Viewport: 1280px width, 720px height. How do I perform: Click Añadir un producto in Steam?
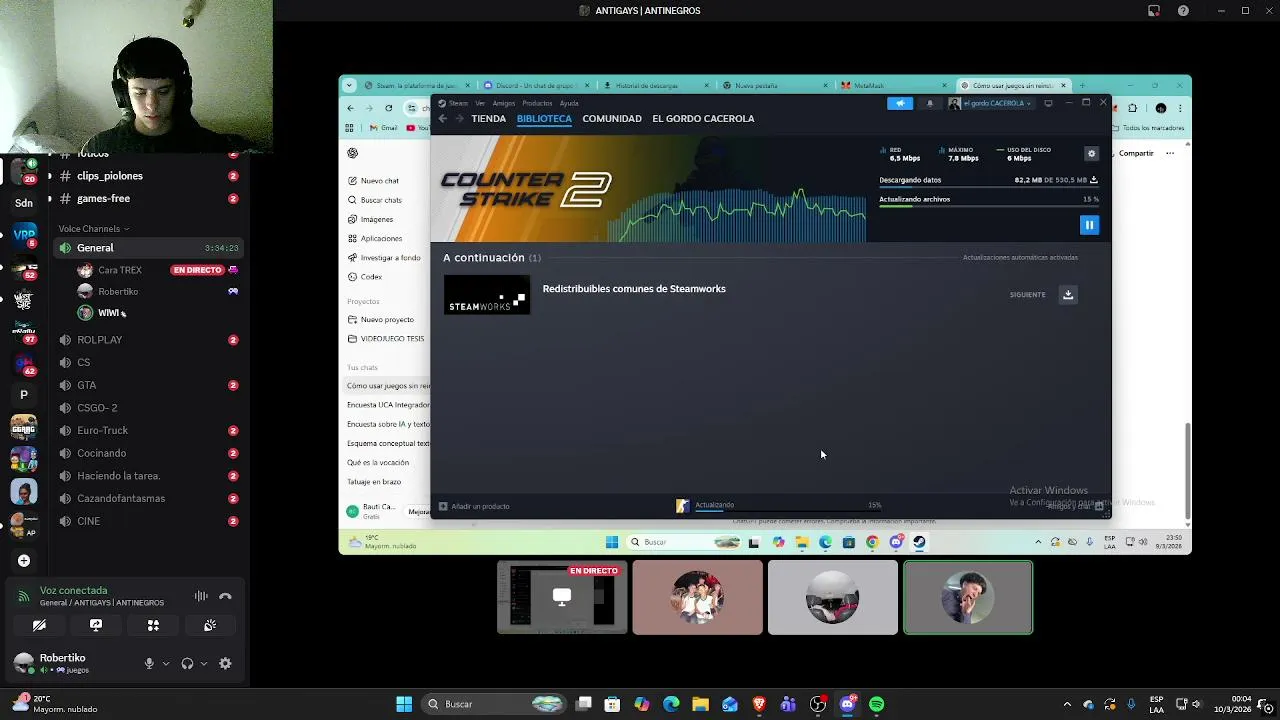[475, 506]
